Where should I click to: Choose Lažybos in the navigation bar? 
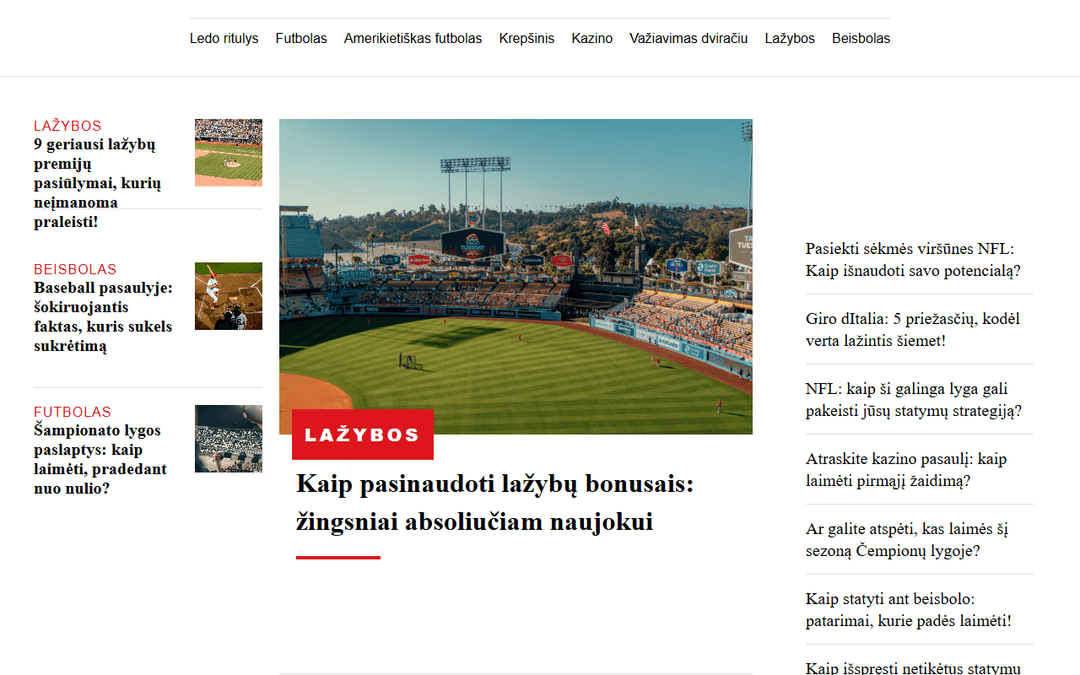tap(789, 39)
